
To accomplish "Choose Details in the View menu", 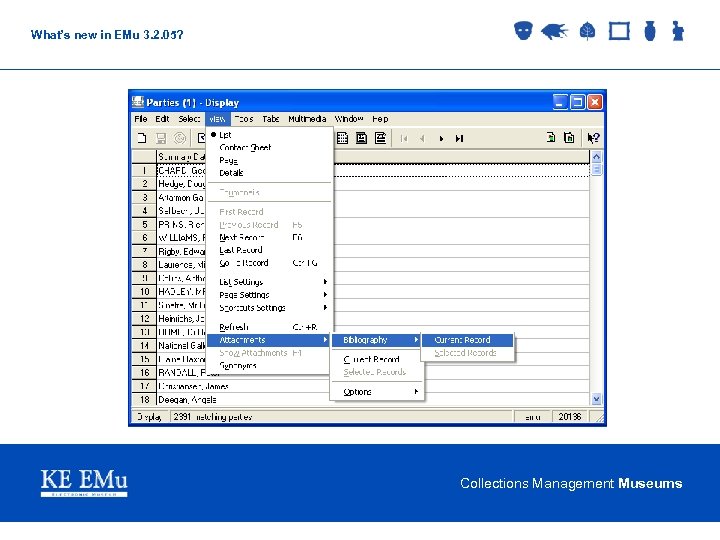I will click(270, 173).
